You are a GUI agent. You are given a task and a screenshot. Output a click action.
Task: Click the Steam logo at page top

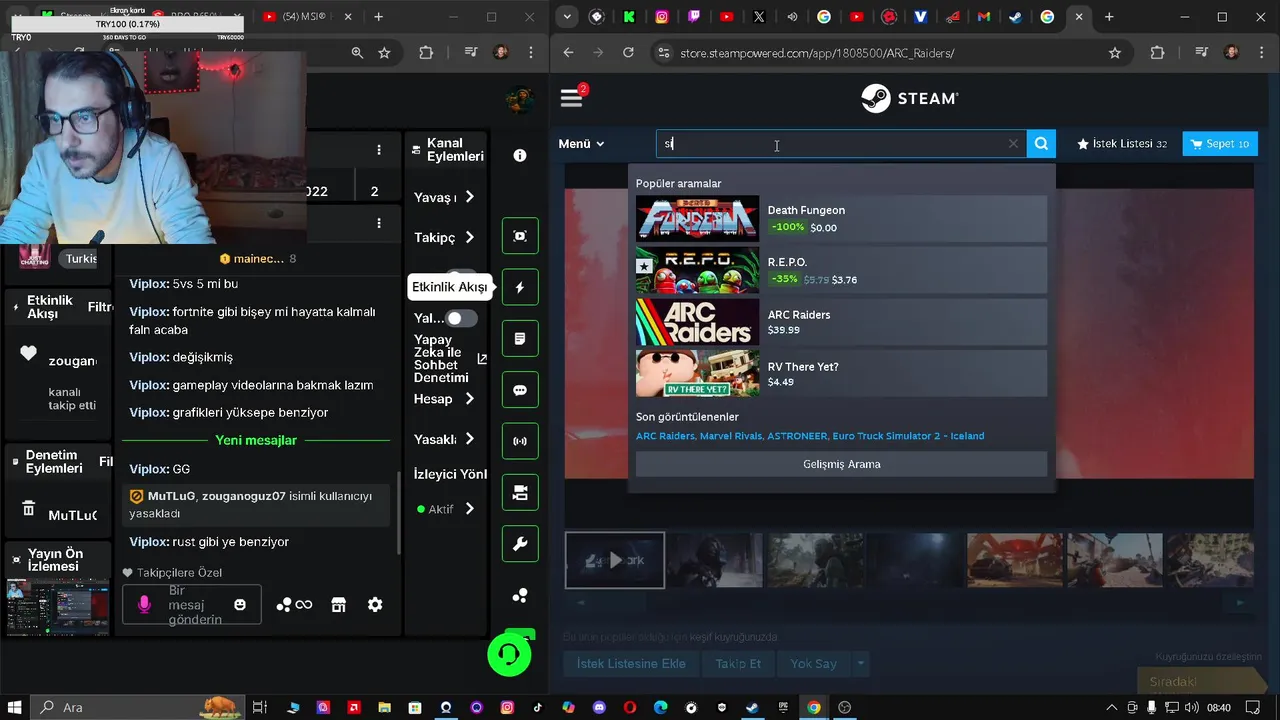tap(910, 98)
